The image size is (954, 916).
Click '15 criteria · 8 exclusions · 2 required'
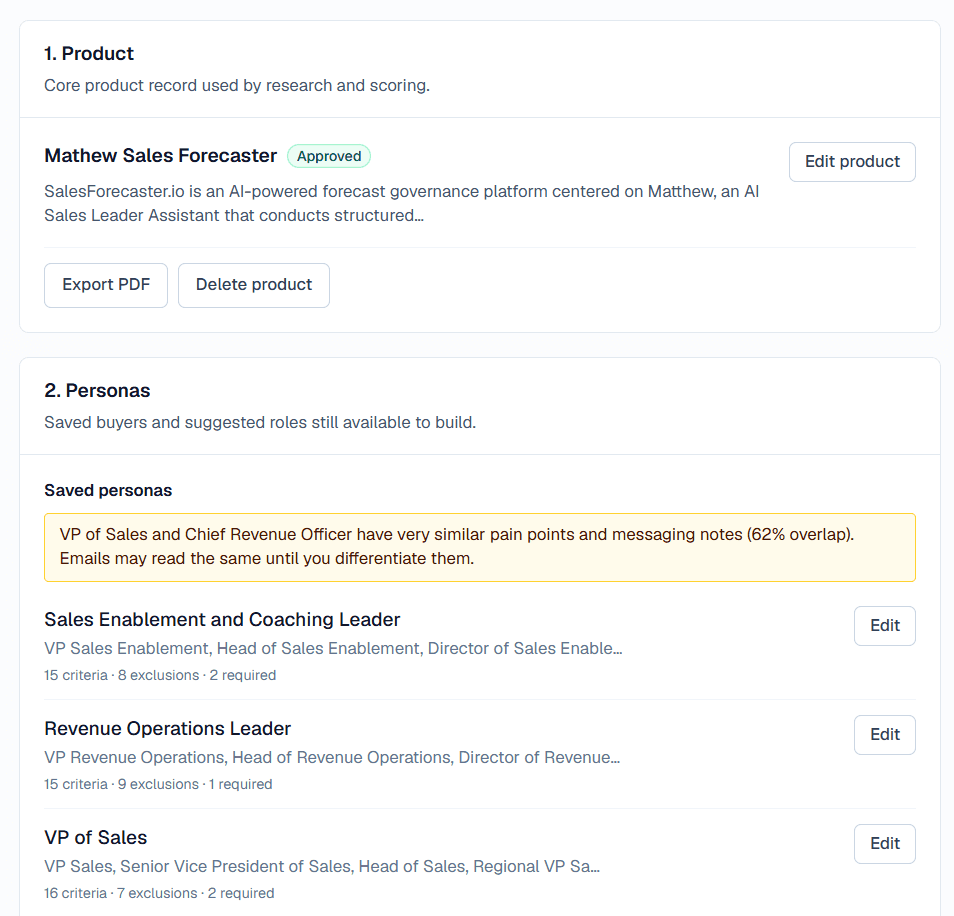(x=160, y=675)
